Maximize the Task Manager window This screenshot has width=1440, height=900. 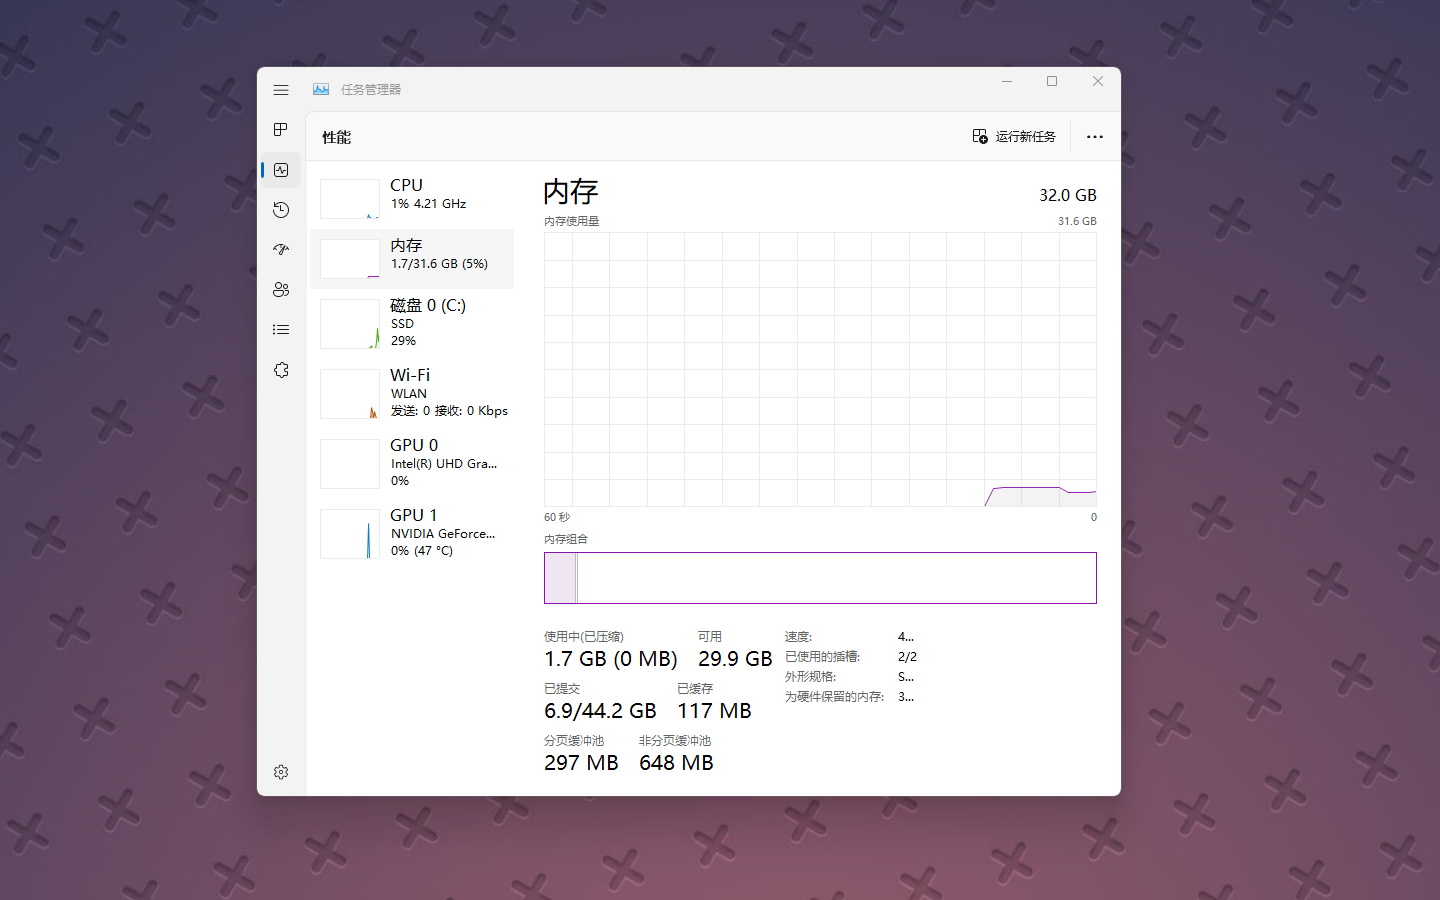pyautogui.click(x=1052, y=81)
